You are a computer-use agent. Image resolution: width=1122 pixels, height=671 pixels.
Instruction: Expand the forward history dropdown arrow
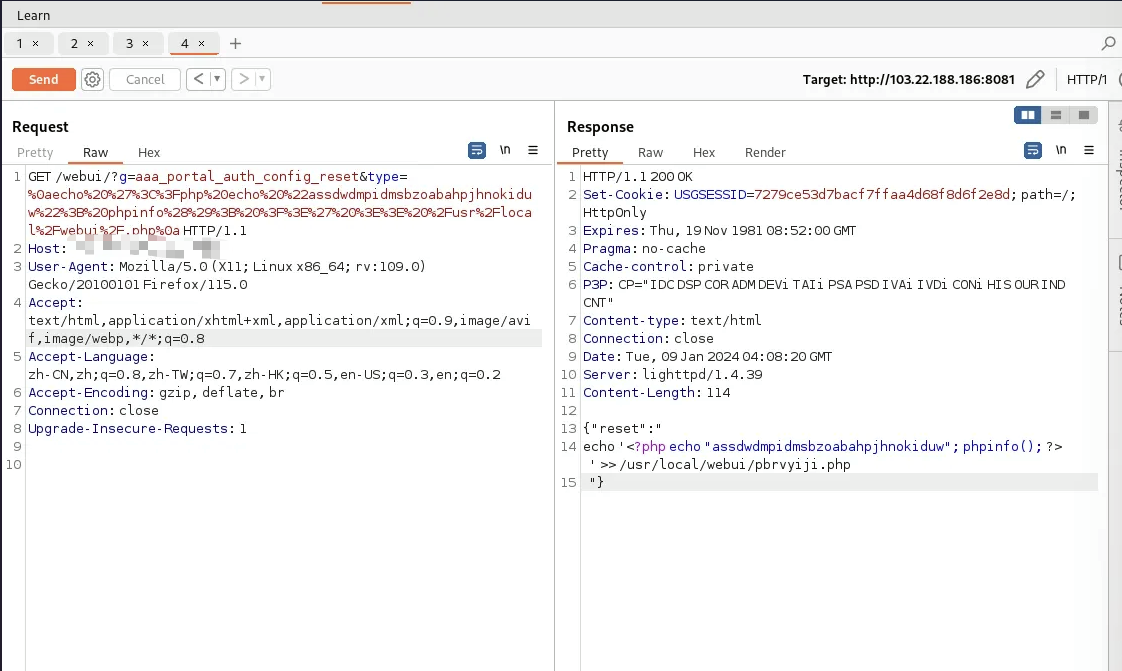(x=263, y=79)
